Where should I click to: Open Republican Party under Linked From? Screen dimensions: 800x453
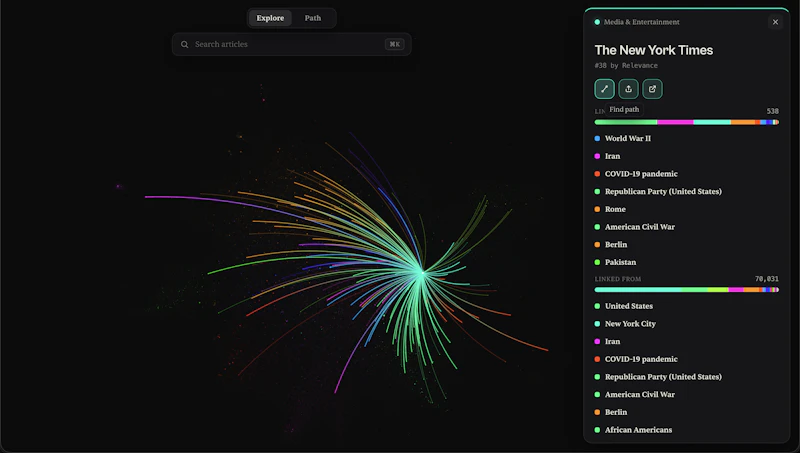[x=663, y=377]
